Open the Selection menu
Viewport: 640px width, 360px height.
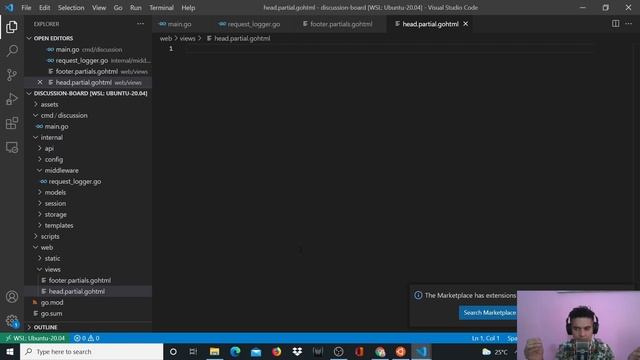coord(71,8)
